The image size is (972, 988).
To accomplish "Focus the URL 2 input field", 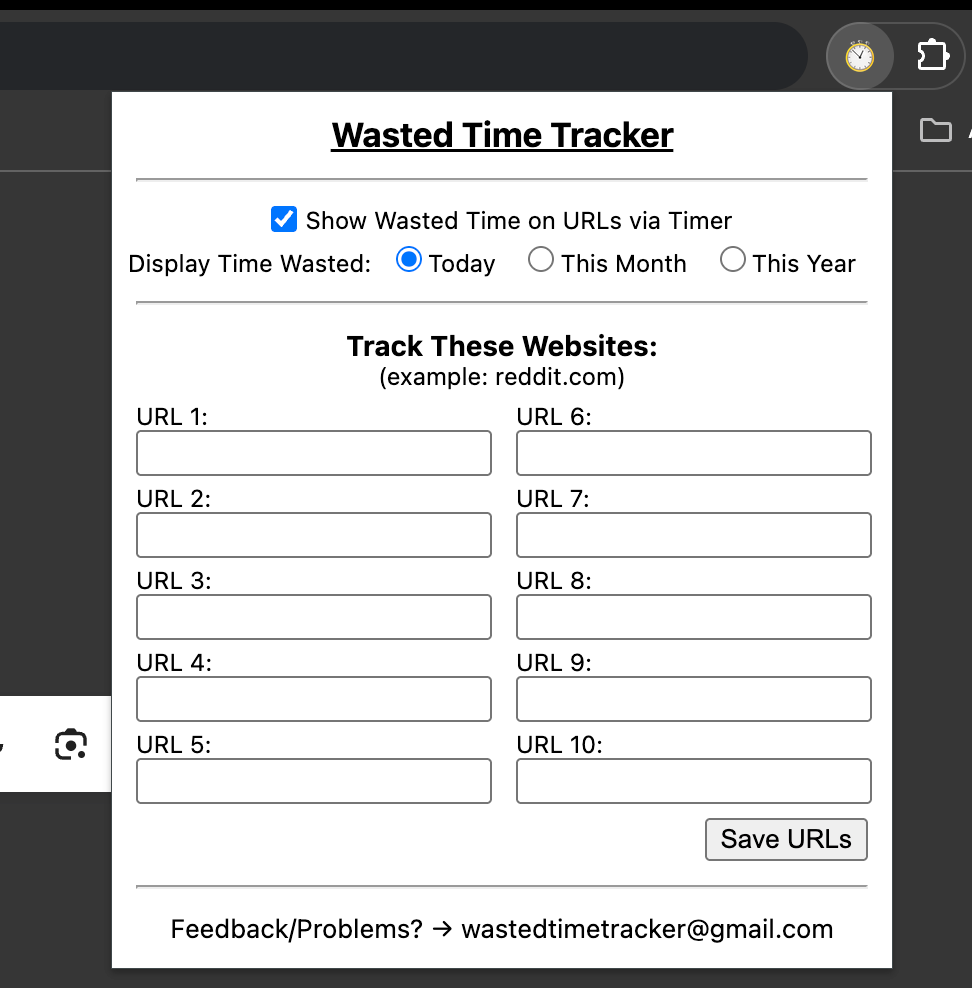I will point(314,535).
